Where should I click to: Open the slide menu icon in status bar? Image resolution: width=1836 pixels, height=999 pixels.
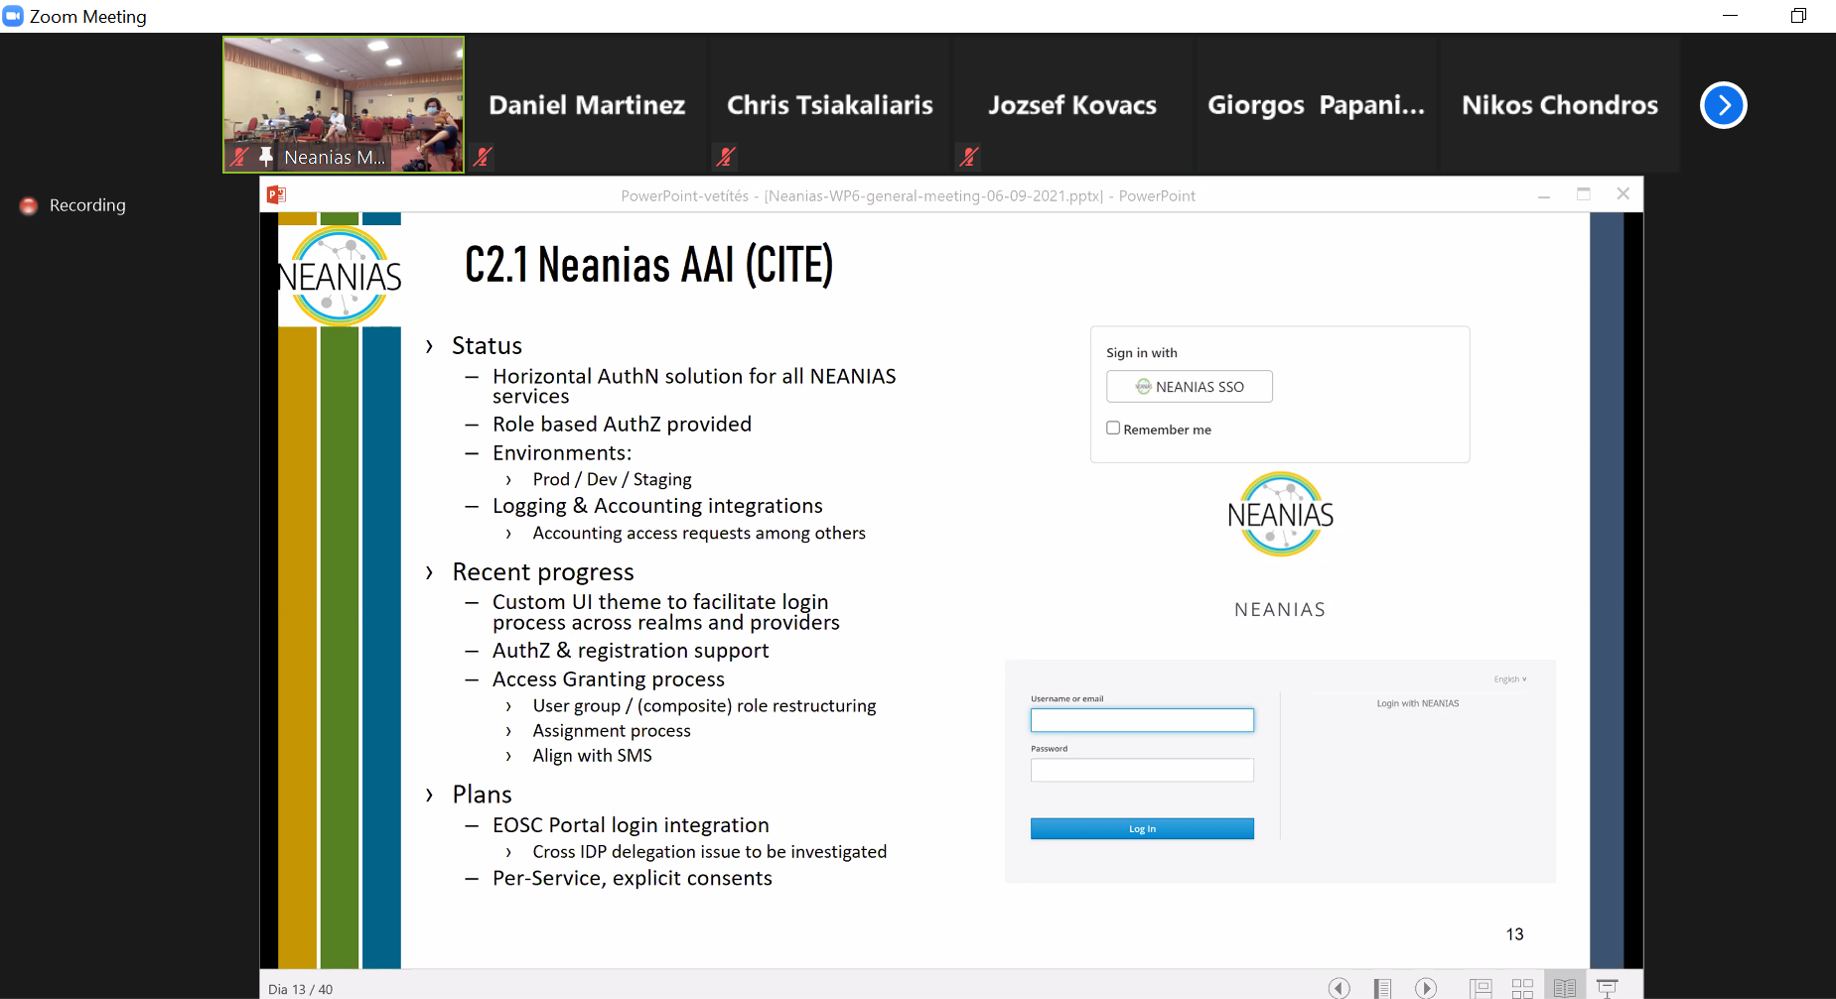coord(1382,988)
